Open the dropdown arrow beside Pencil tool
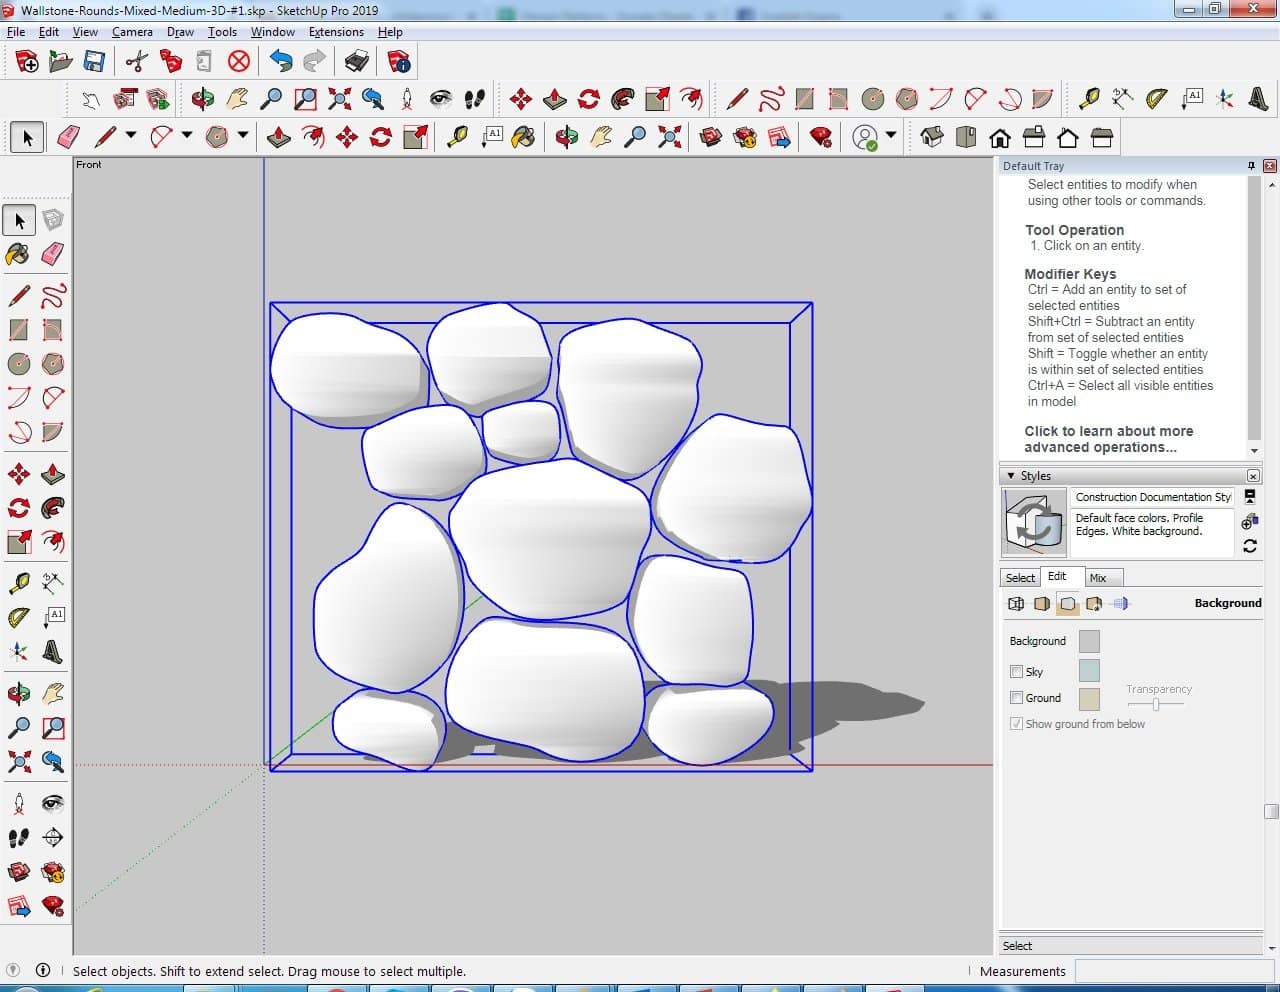1280x992 pixels. (130, 135)
